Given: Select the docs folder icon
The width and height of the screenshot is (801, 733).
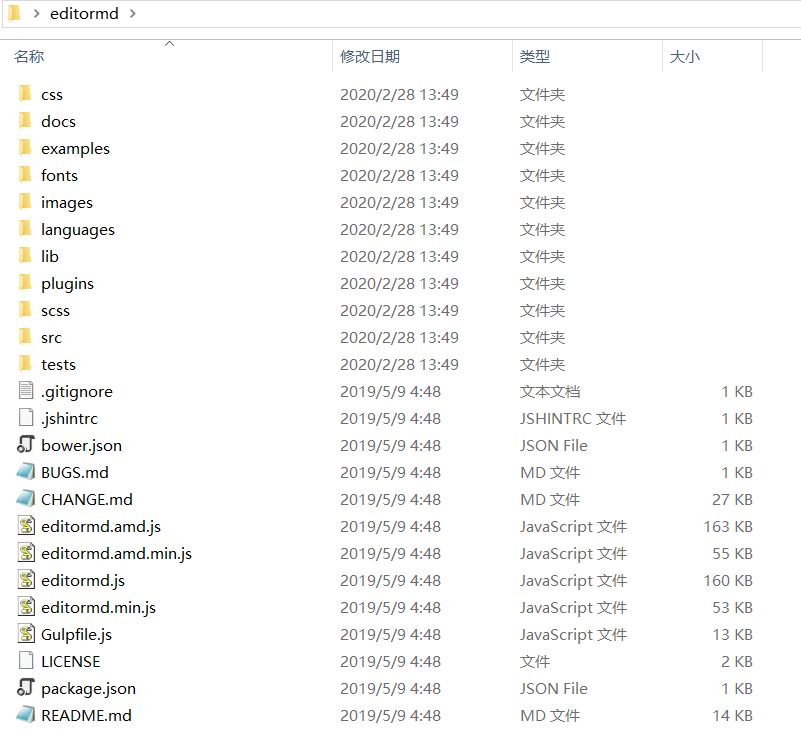Looking at the screenshot, I should pyautogui.click(x=25, y=121).
